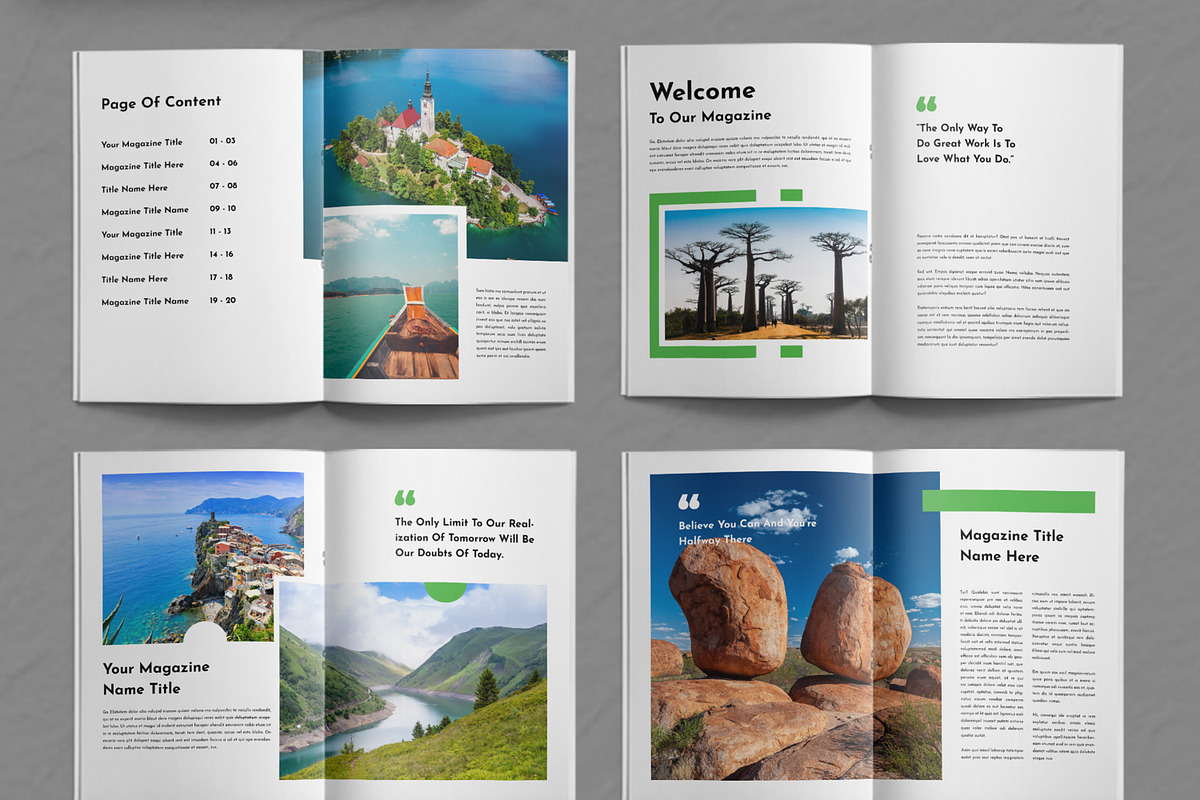Click the "09 - 10" page range
The height and width of the screenshot is (800, 1200).
point(222,208)
